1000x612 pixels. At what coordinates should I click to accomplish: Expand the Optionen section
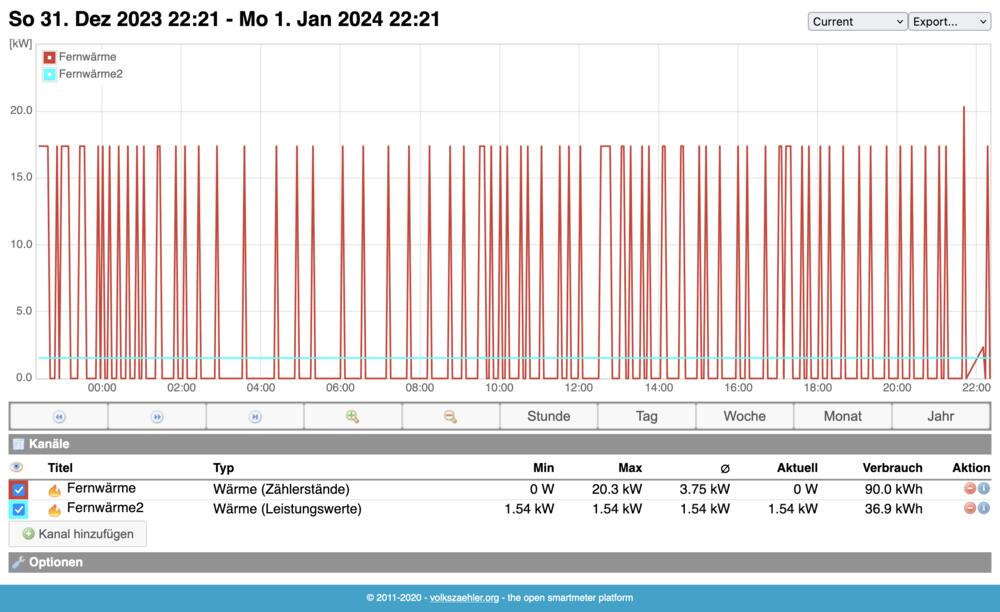(55, 562)
